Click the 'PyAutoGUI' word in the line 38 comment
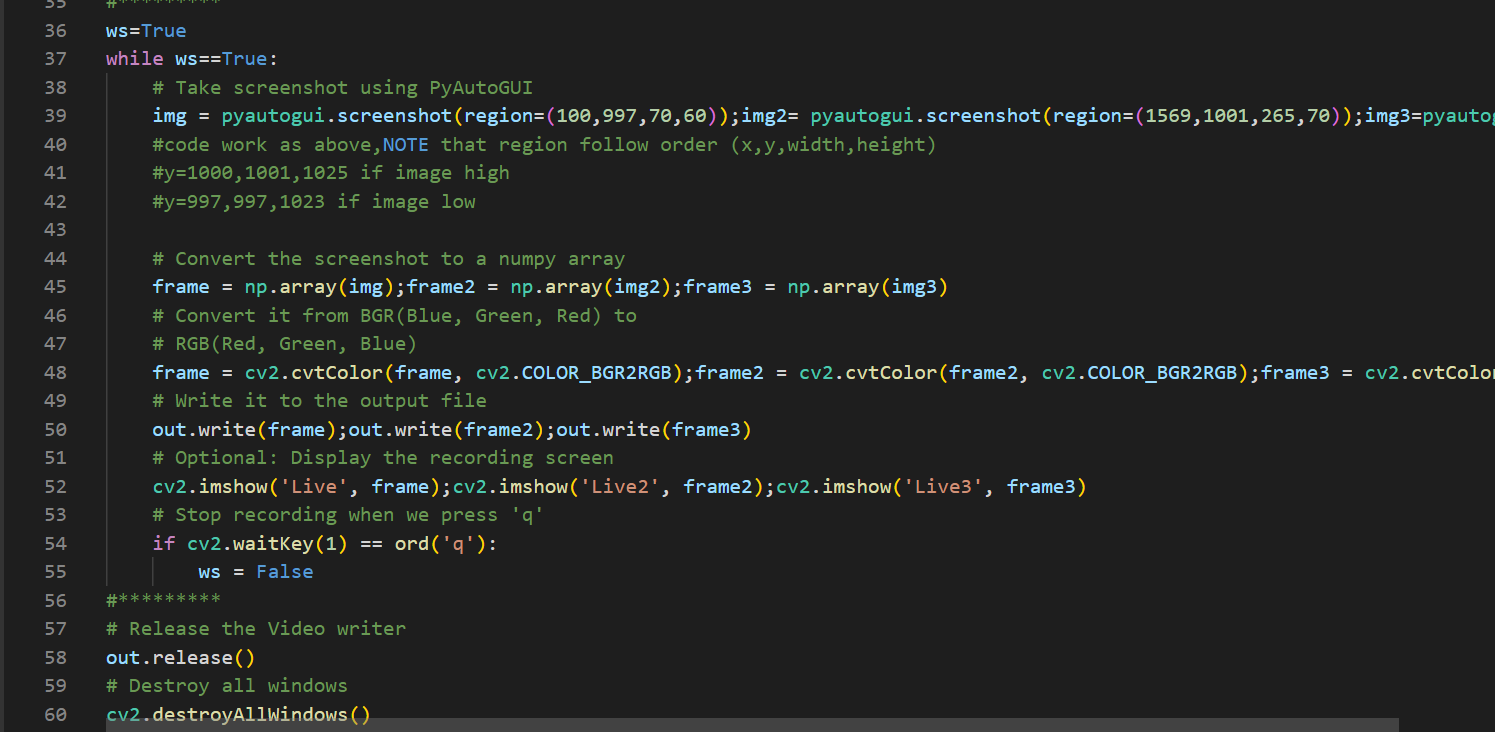The width and height of the screenshot is (1495, 732). pos(481,88)
